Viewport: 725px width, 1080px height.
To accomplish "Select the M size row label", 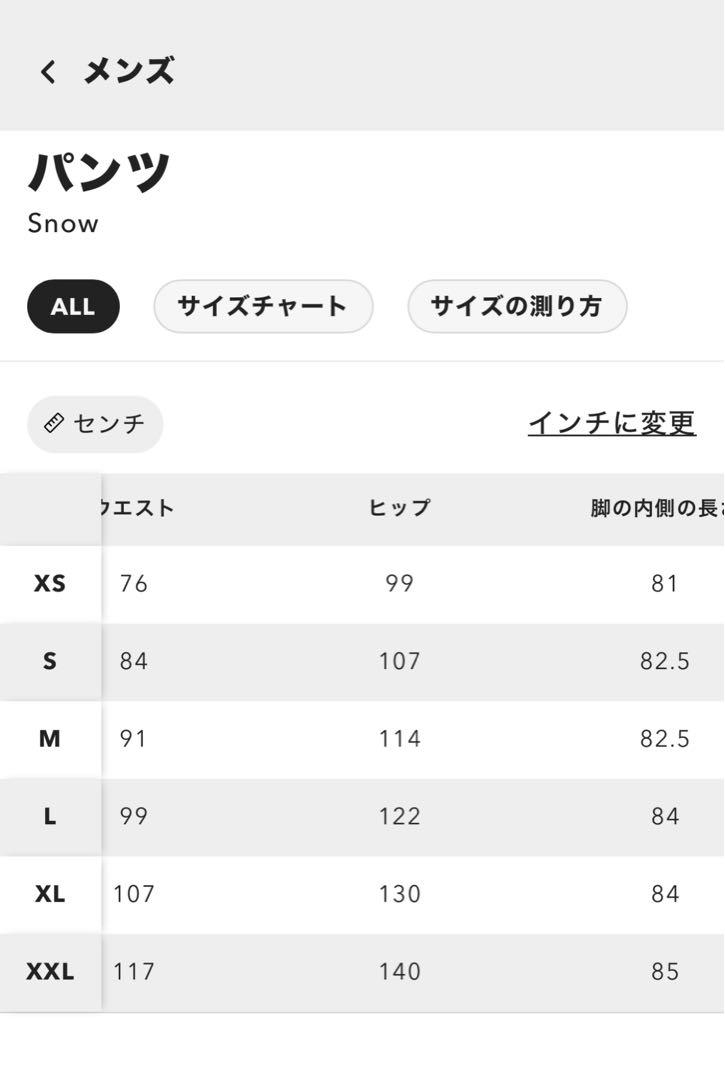I will [x=50, y=739].
